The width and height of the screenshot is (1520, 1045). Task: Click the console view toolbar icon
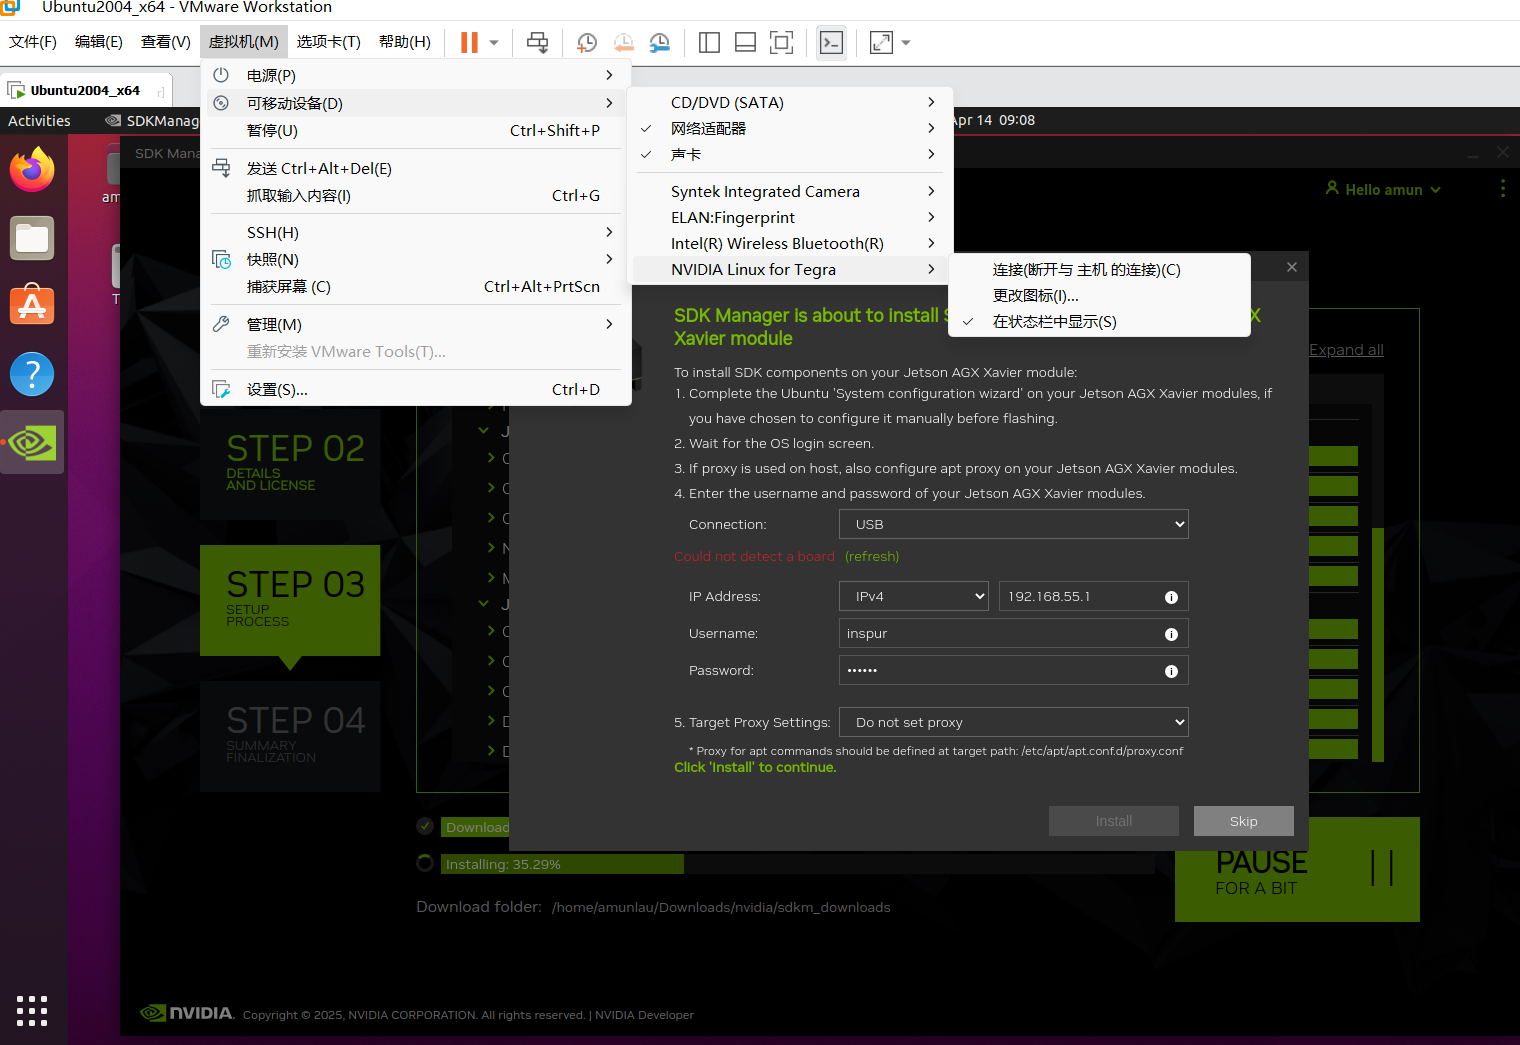[x=831, y=42]
